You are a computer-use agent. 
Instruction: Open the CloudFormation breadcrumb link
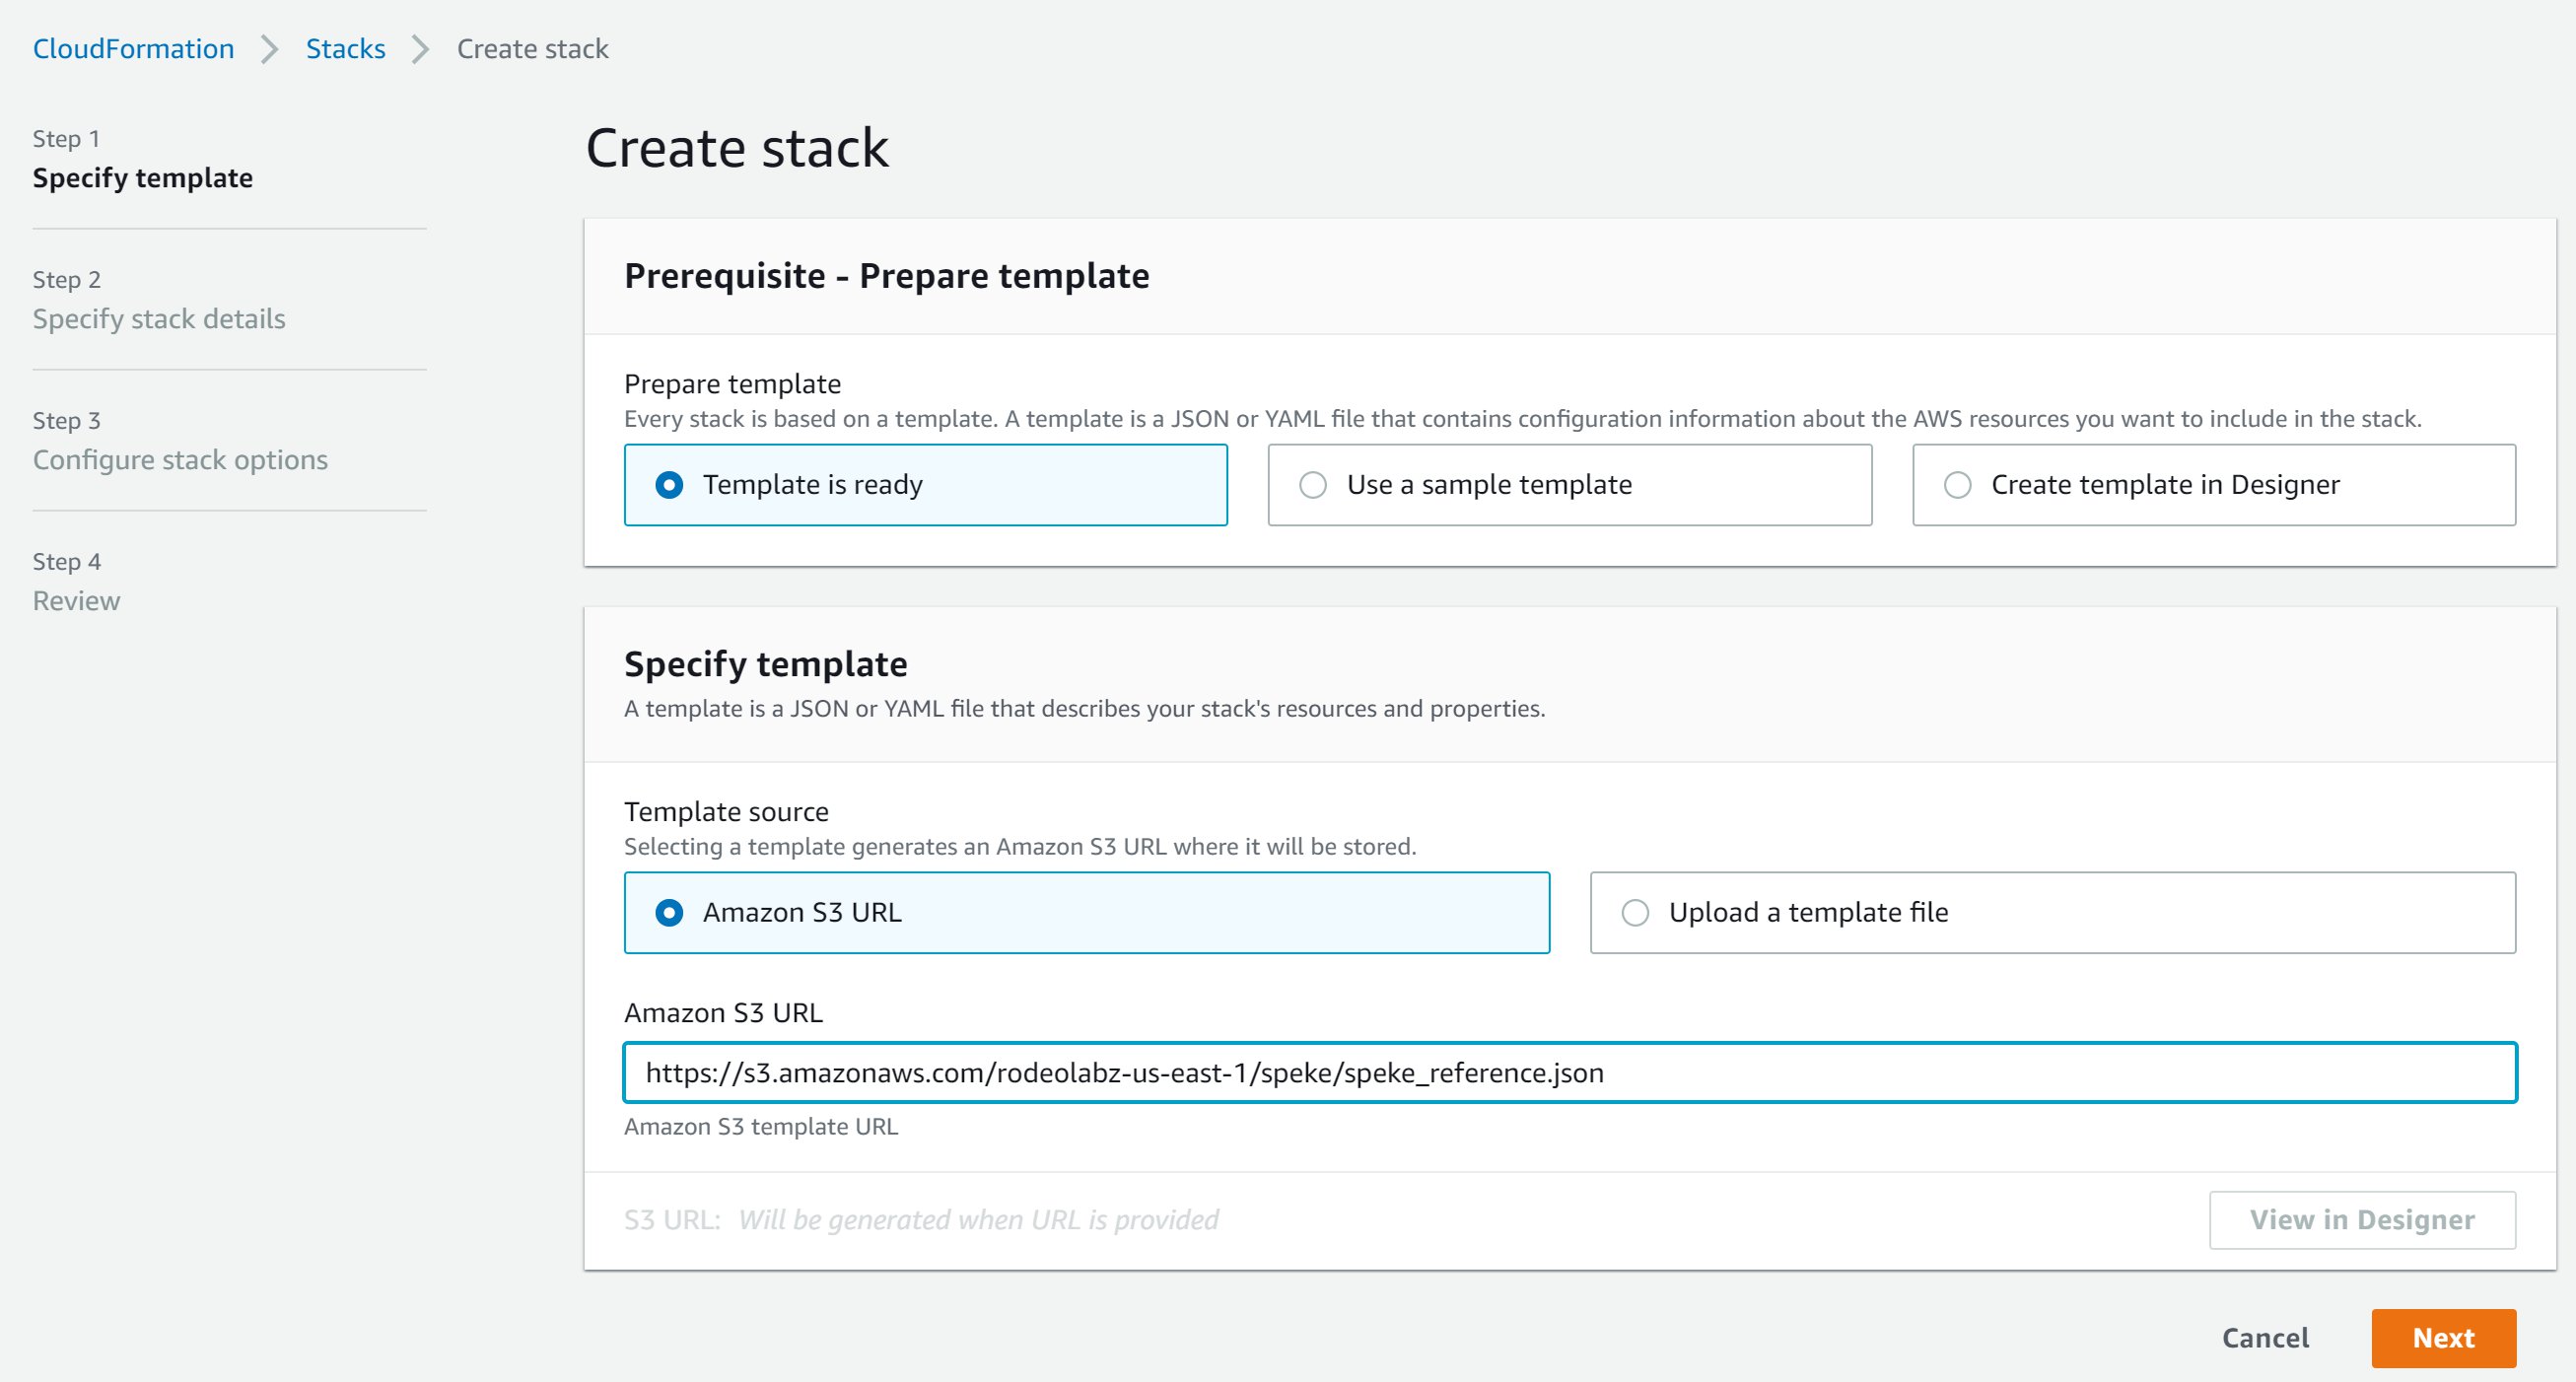tap(133, 48)
